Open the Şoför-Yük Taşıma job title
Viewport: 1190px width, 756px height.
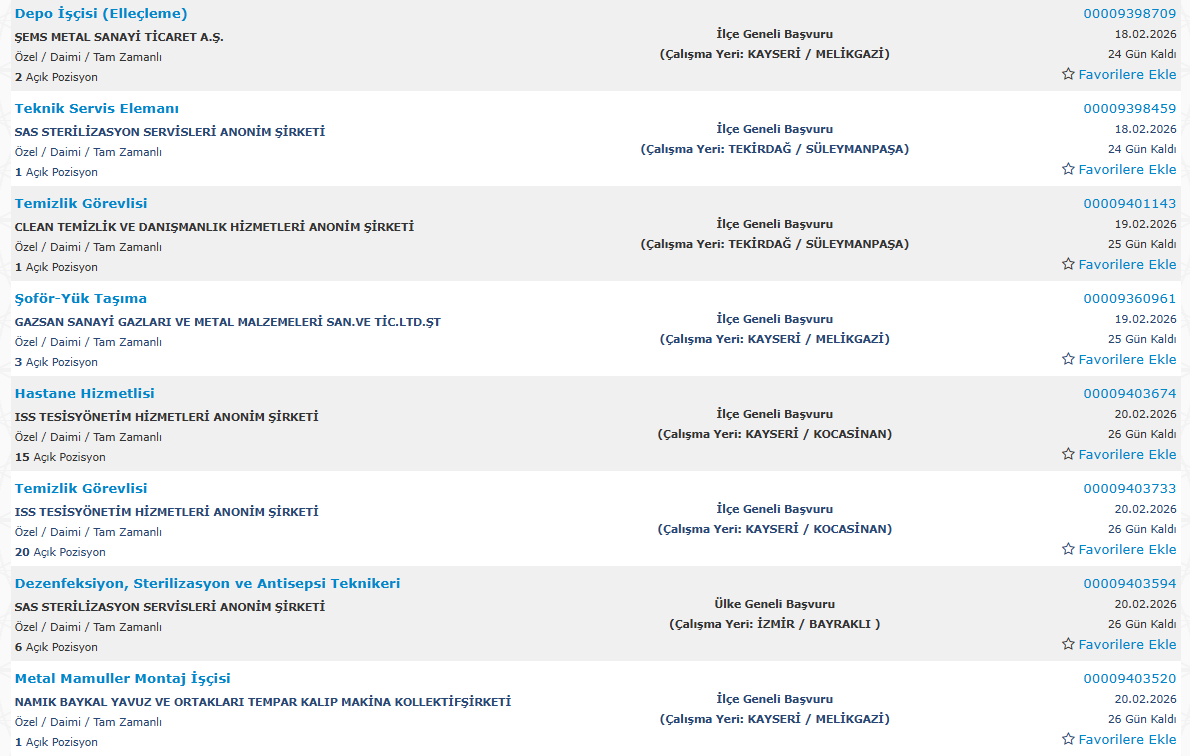81,298
